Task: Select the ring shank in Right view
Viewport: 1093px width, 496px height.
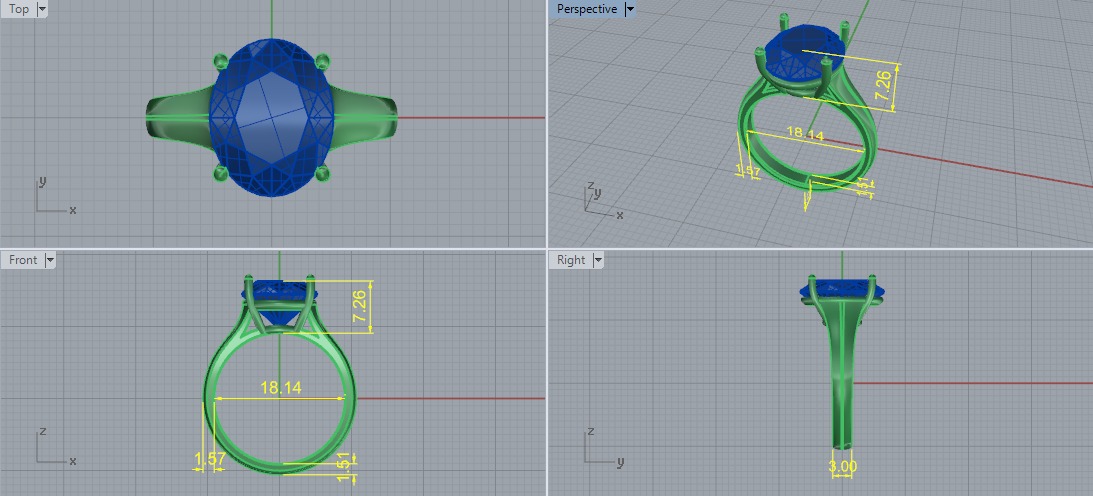Action: (843, 376)
